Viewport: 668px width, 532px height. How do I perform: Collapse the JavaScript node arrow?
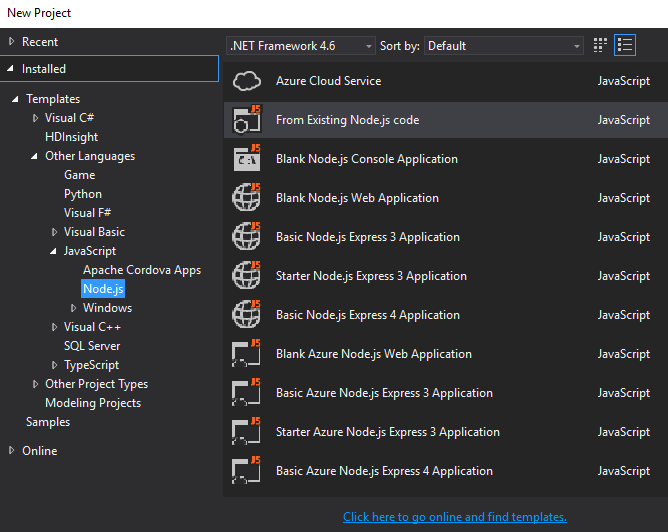coord(53,251)
